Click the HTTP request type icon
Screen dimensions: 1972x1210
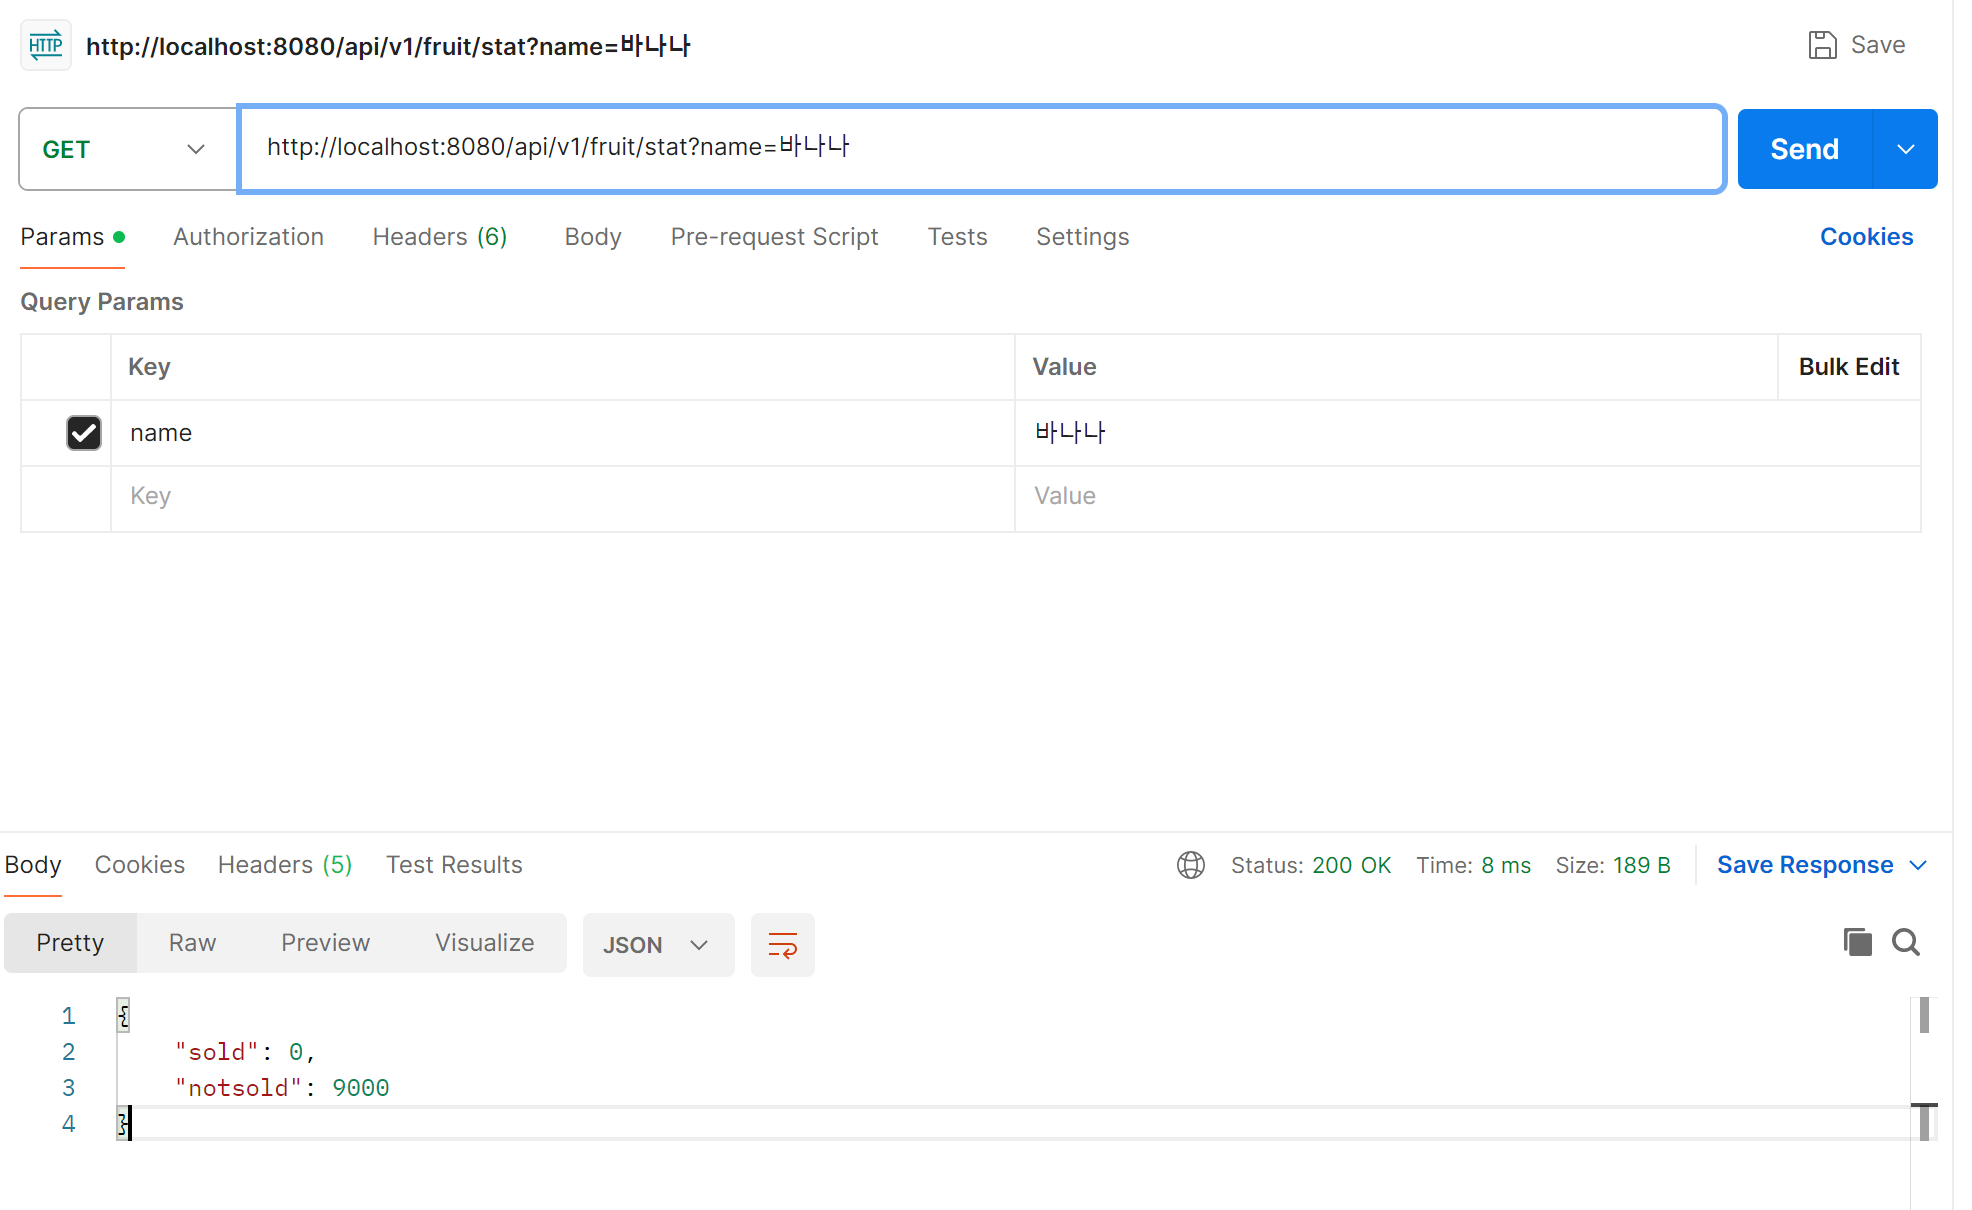point(46,45)
